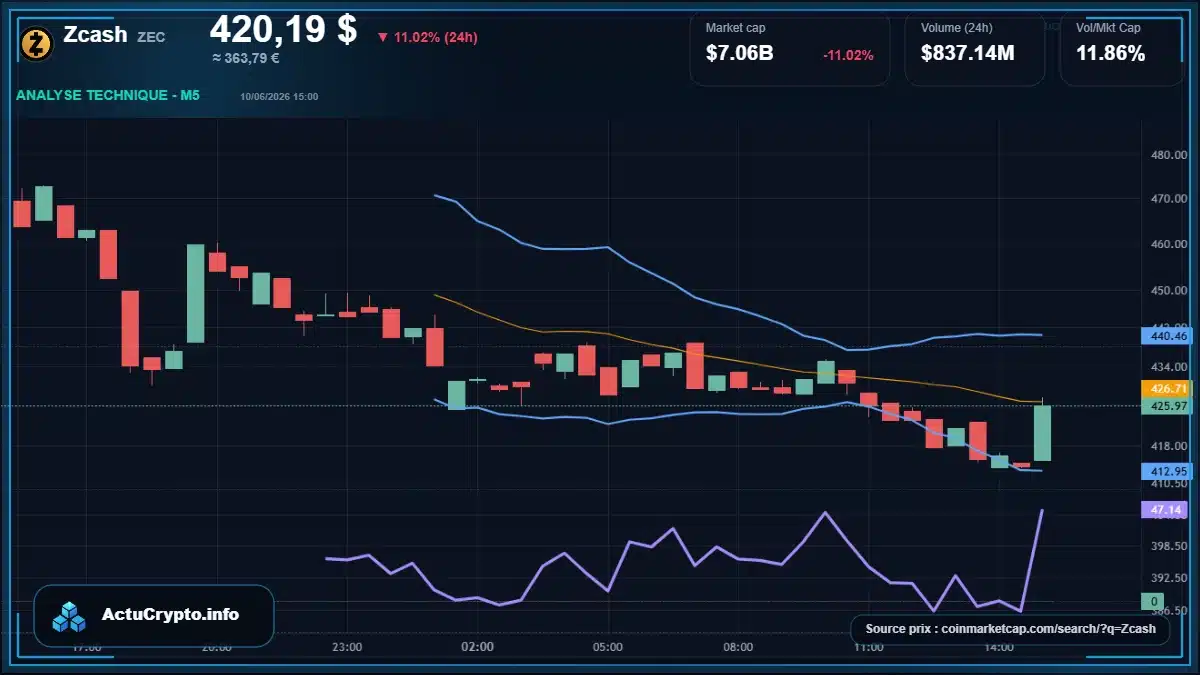Click the 0 green value tag
Screen dimensions: 1200x675
point(1153,601)
